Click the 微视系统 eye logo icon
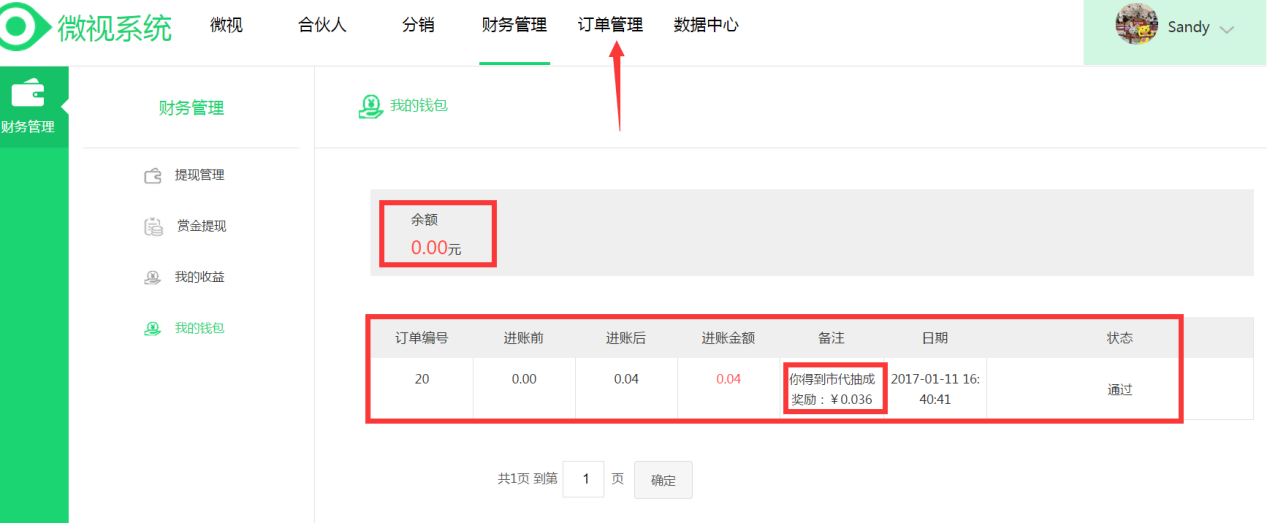The height and width of the screenshot is (523, 1267). pyautogui.click(x=22, y=26)
